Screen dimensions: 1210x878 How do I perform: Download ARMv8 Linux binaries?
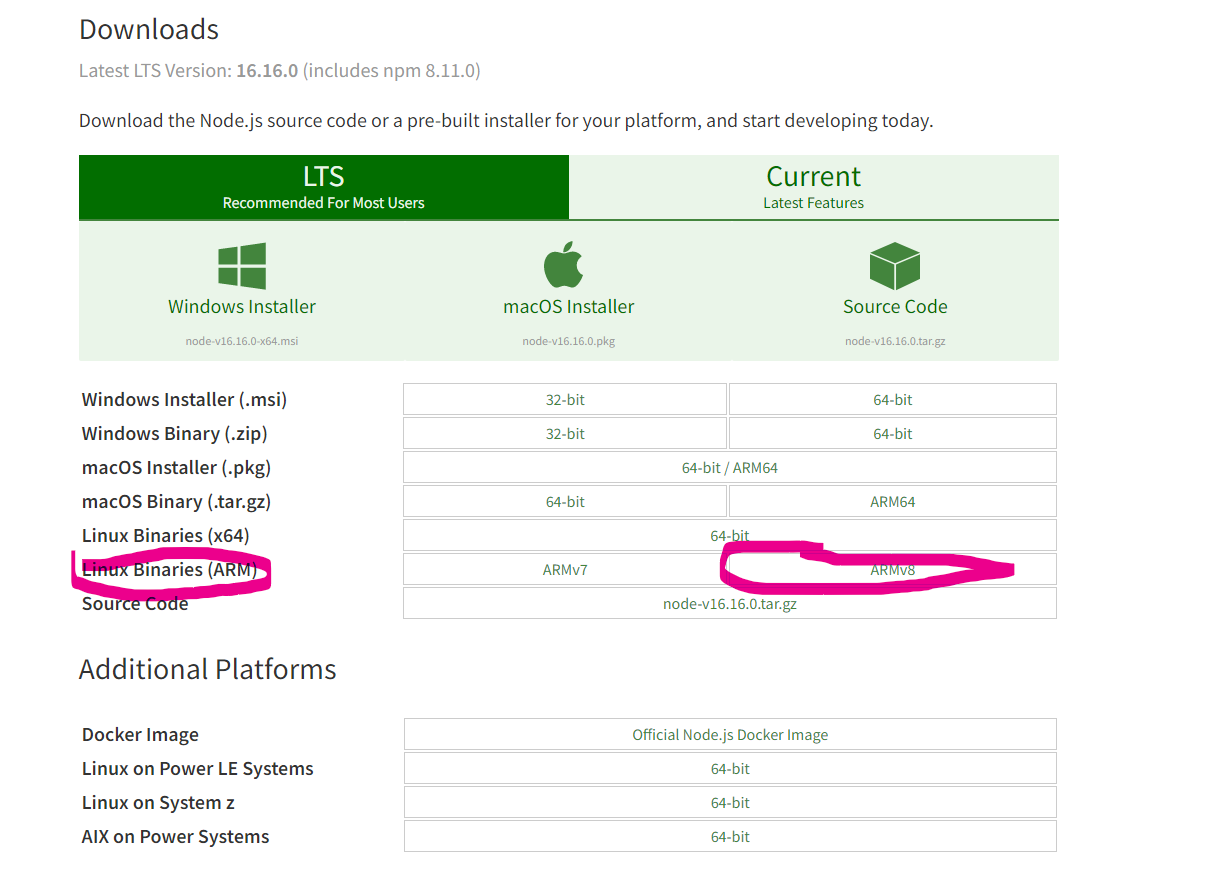coord(893,570)
